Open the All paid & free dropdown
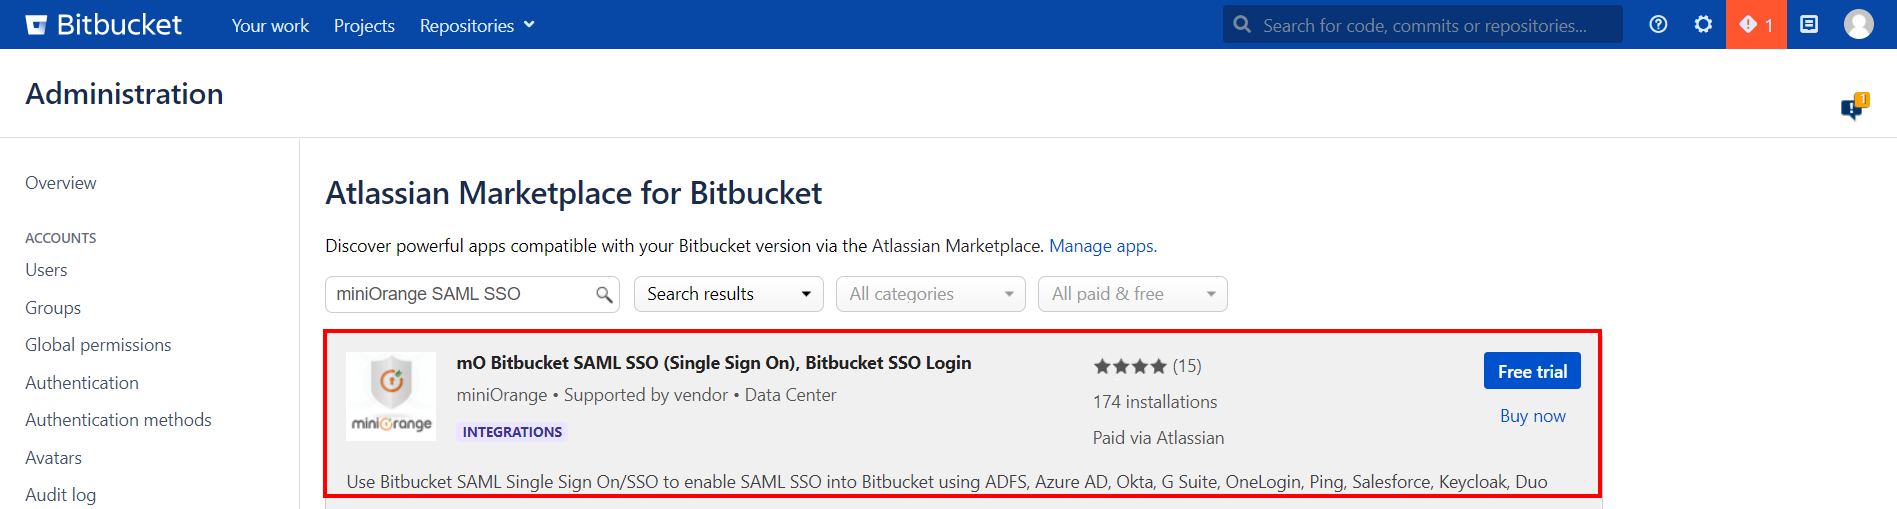 (x=1133, y=294)
